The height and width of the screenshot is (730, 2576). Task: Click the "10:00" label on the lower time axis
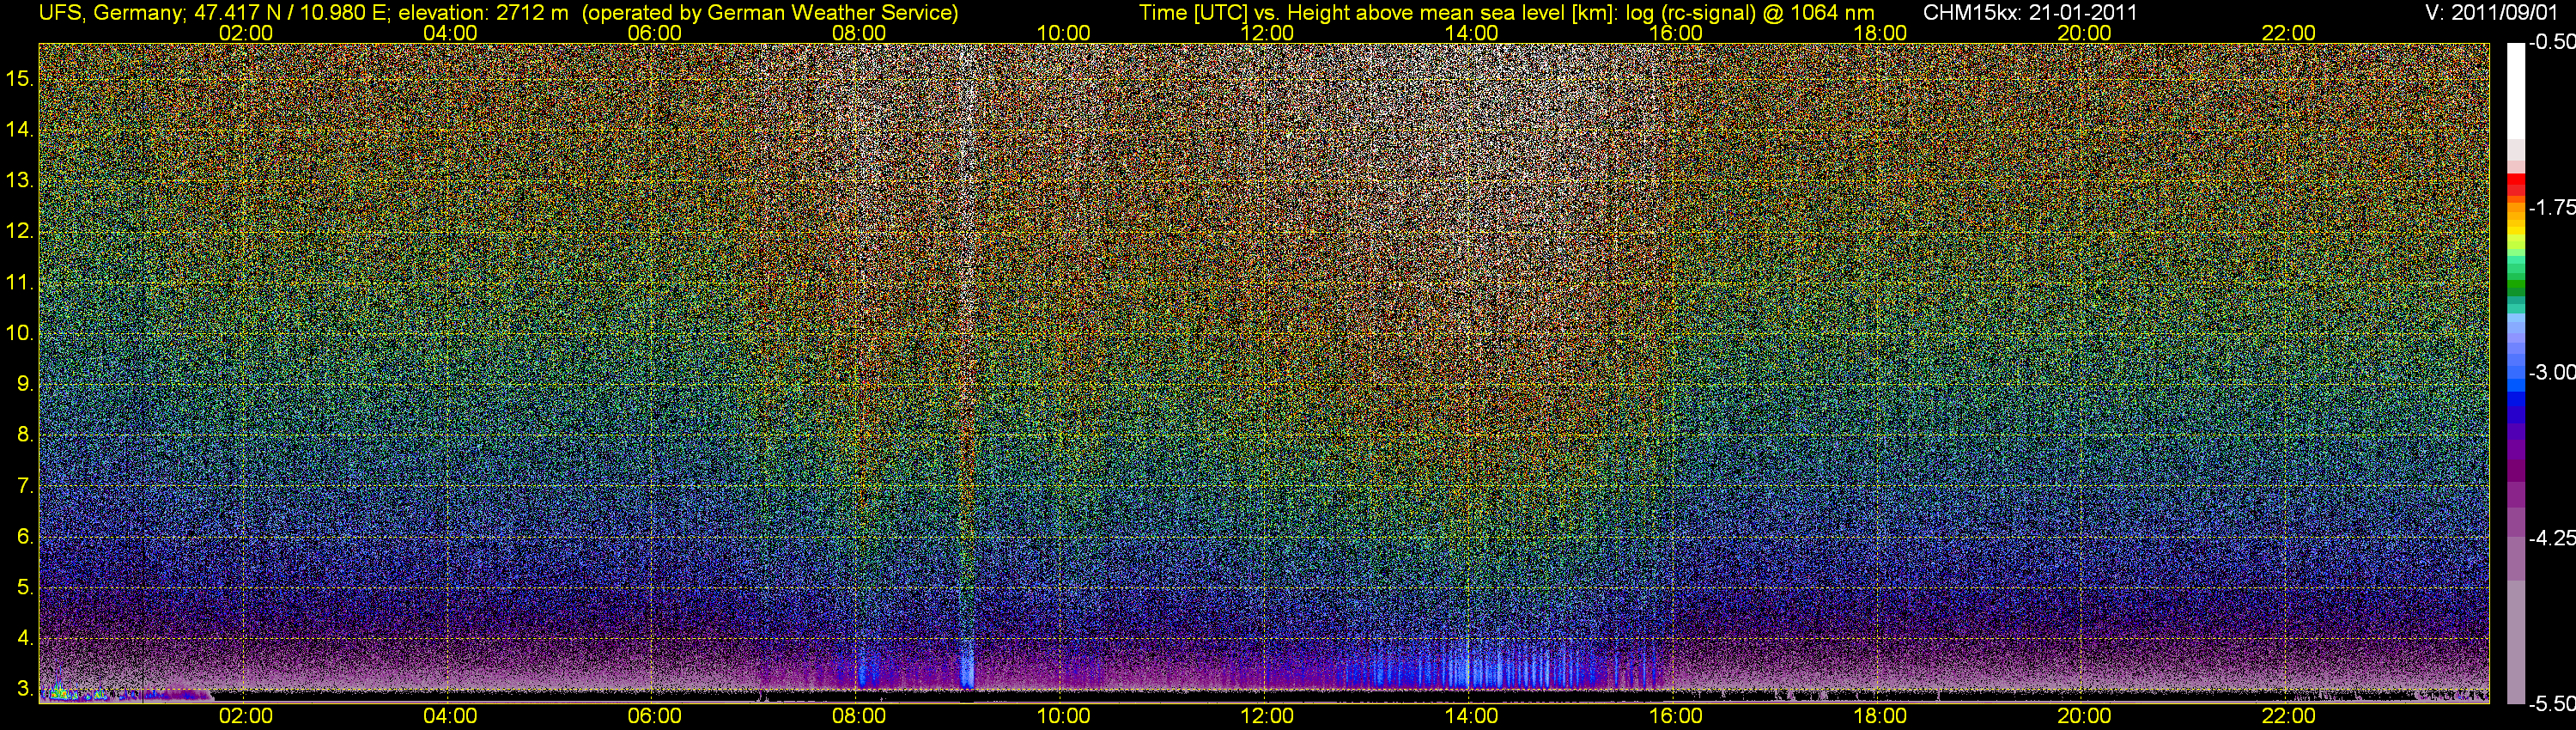(1063, 716)
